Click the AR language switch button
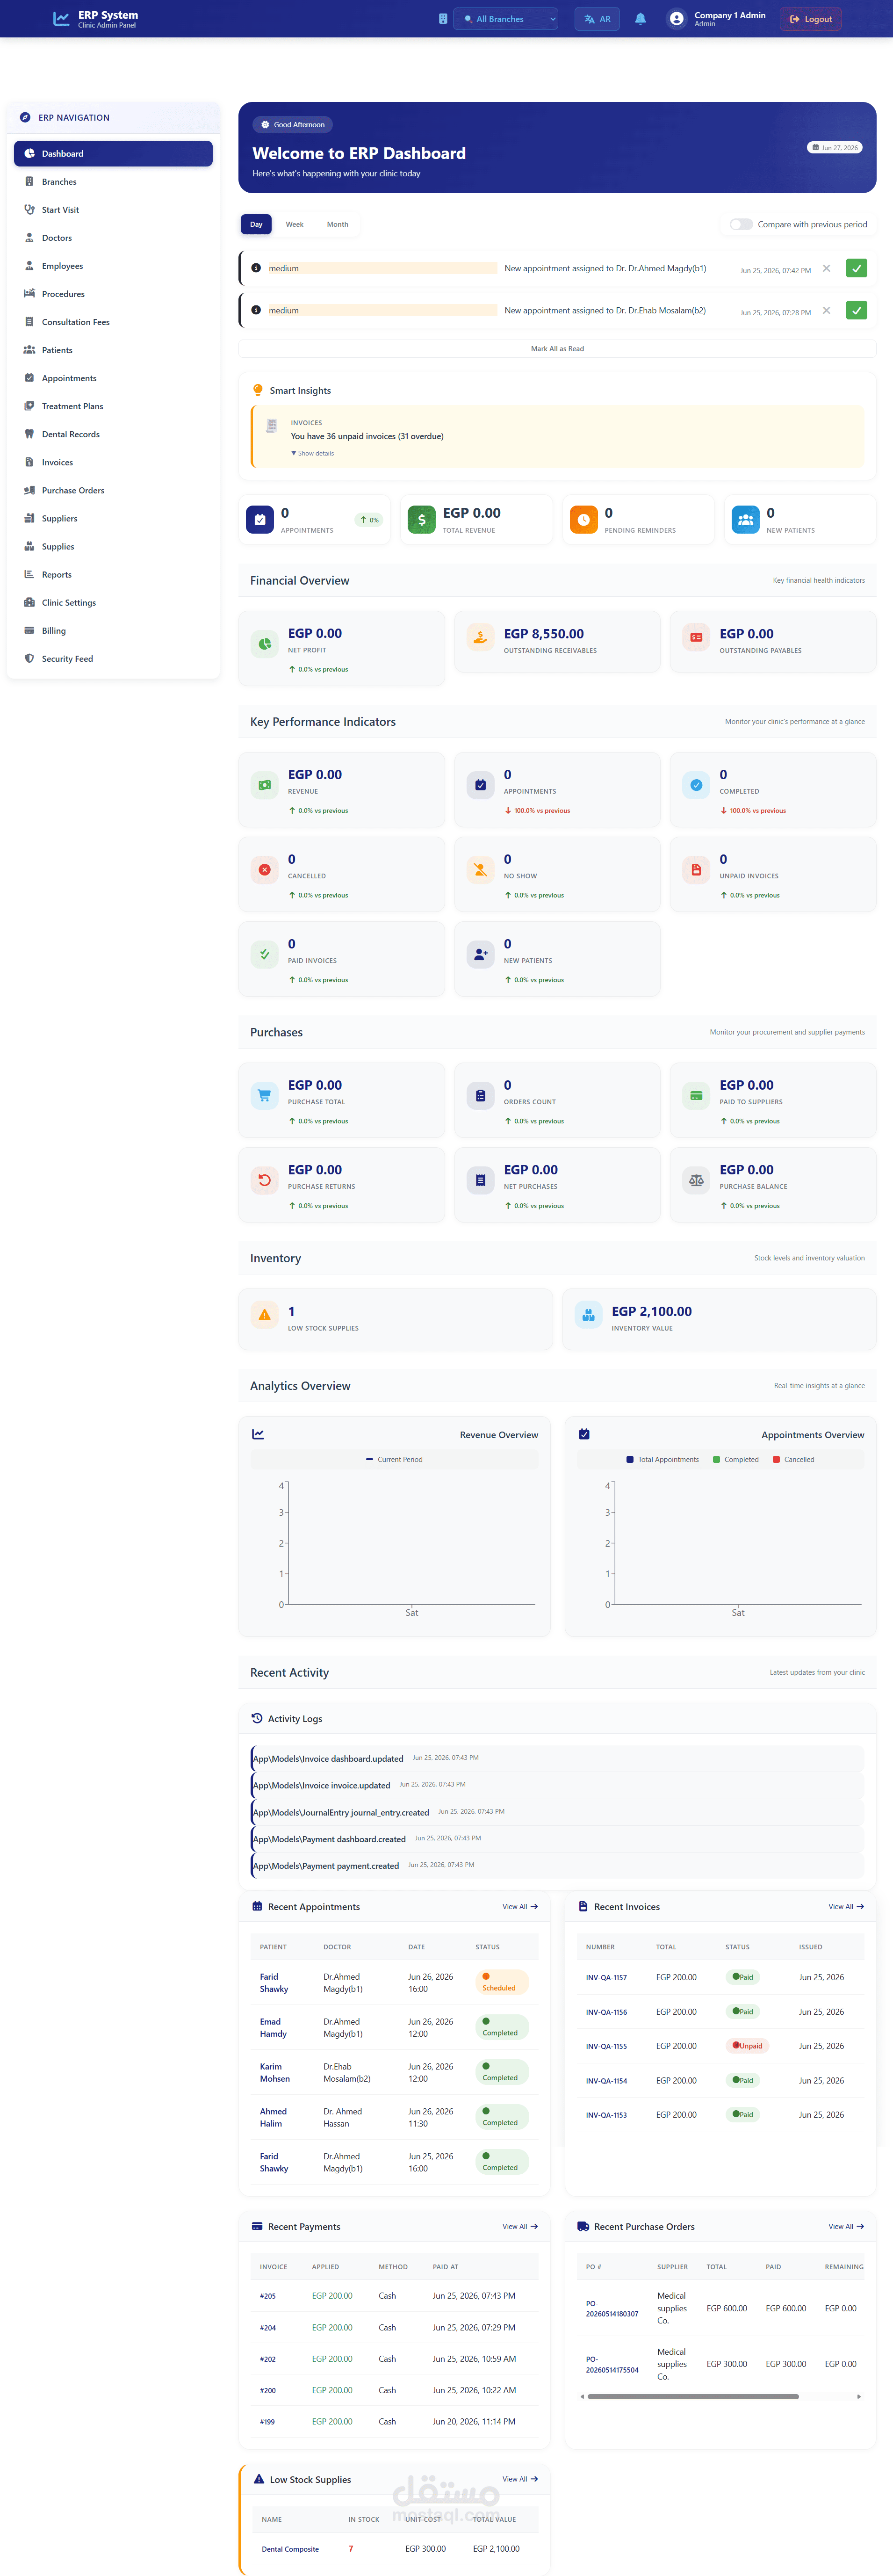This screenshot has height=2576, width=893. coord(597,19)
